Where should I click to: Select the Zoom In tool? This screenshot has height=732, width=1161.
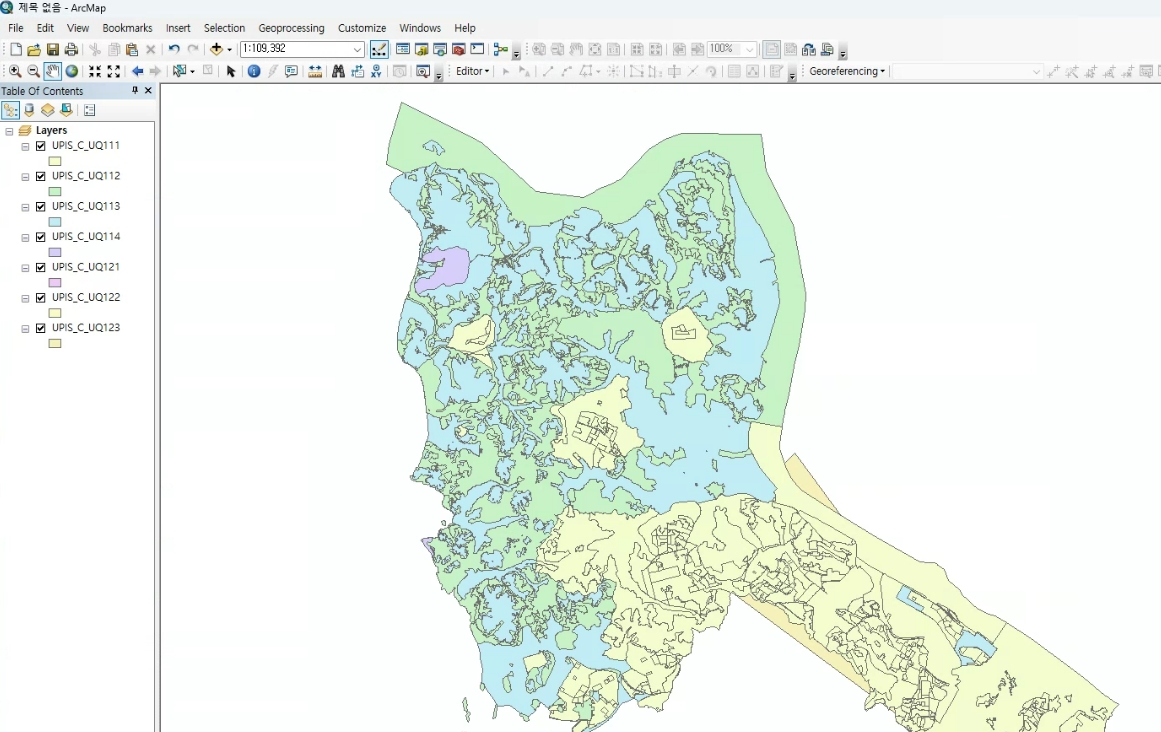(x=15, y=71)
